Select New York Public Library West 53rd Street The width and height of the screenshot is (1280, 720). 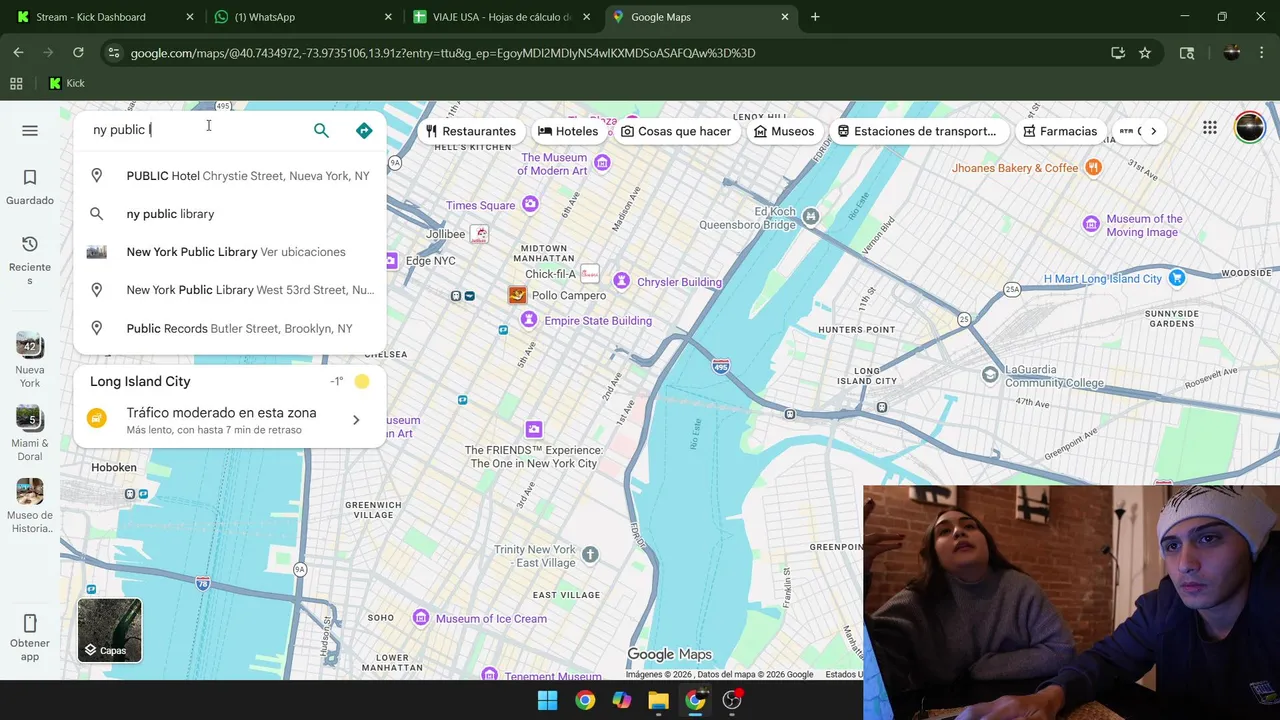[x=230, y=290]
